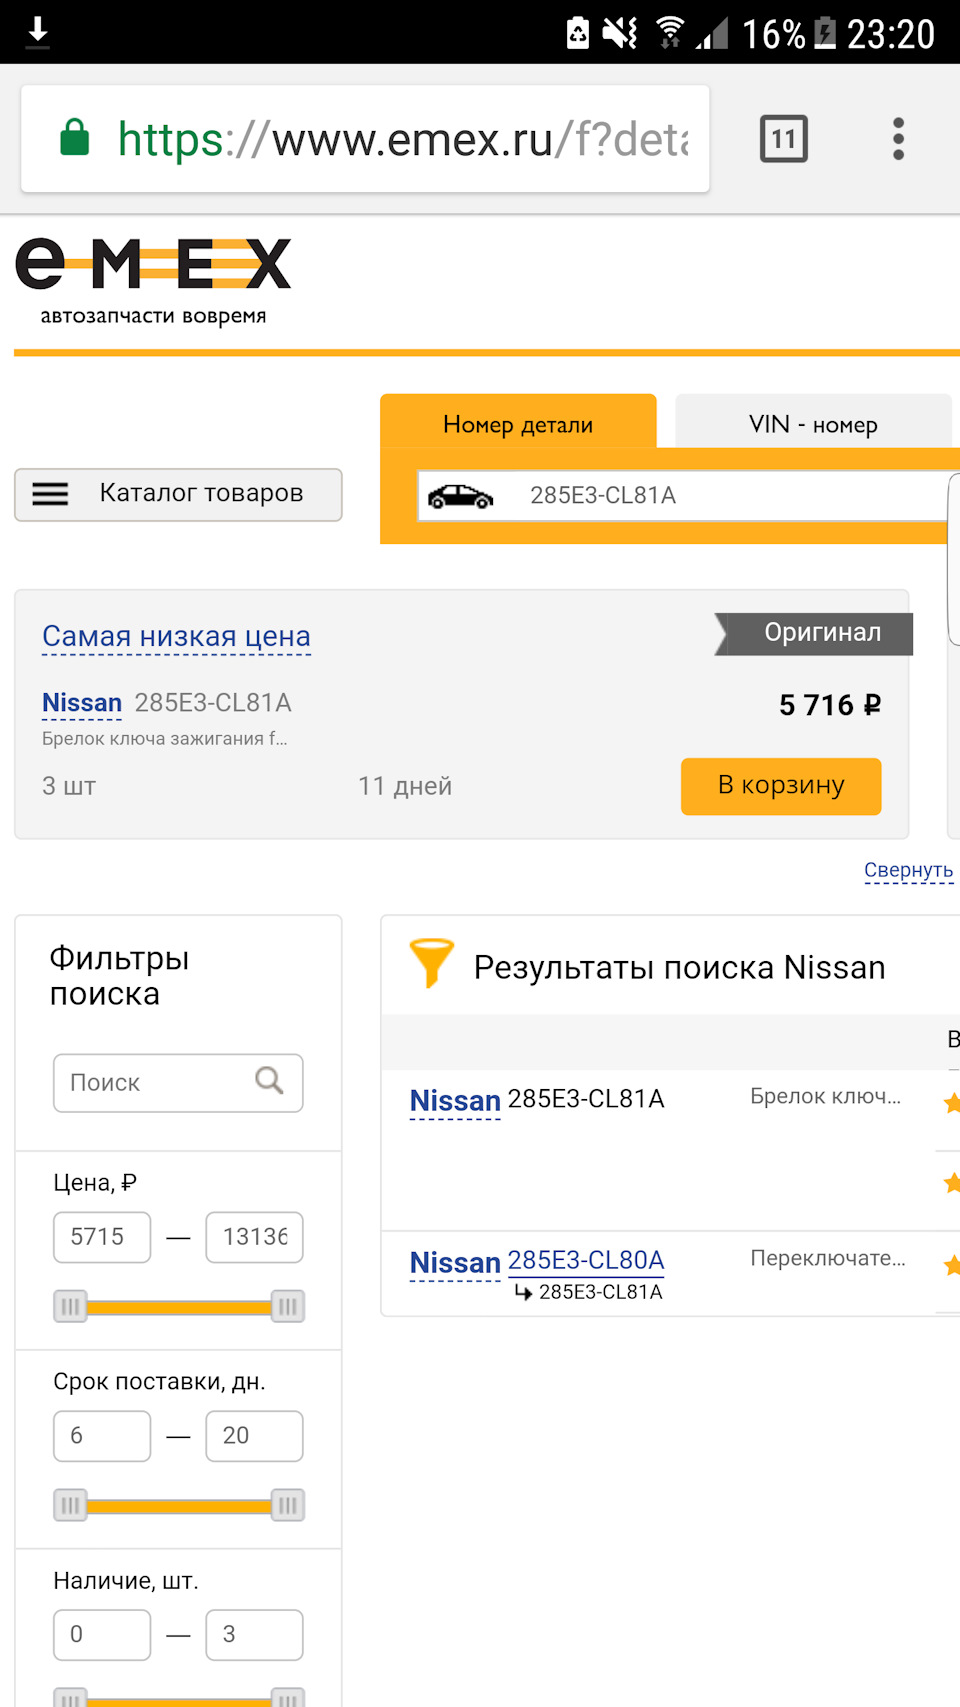
Task: Click the 3 шт quantity text
Action: 69,786
